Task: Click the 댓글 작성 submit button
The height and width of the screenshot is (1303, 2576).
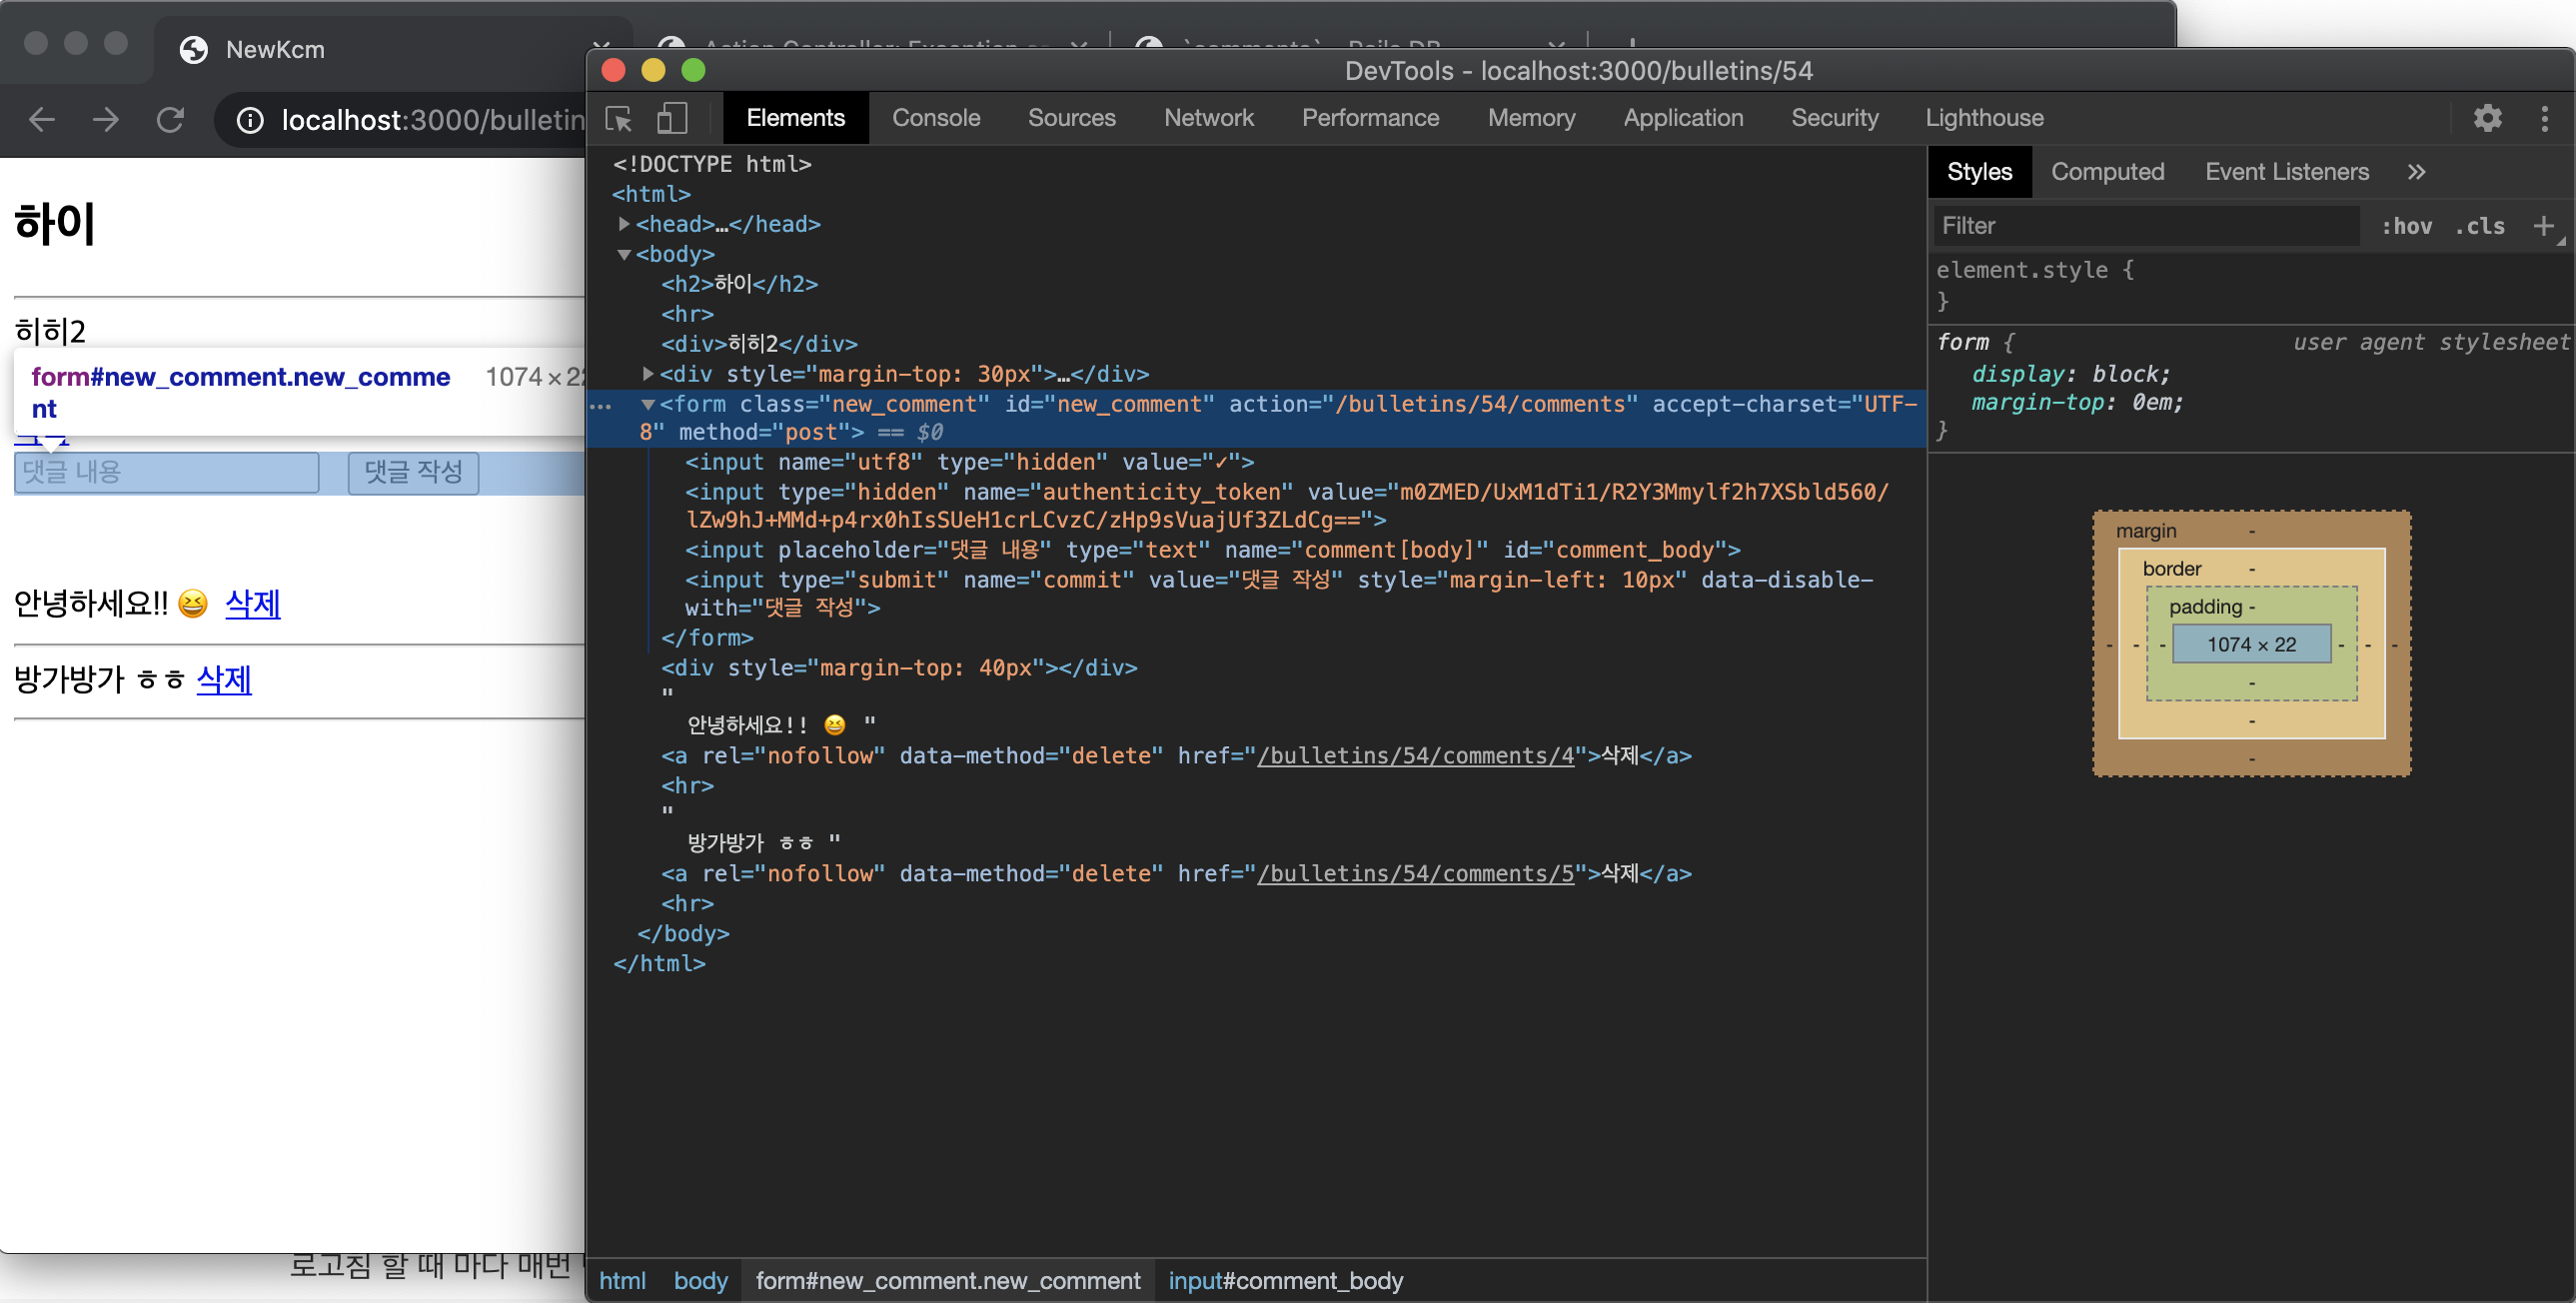Action: coord(413,472)
